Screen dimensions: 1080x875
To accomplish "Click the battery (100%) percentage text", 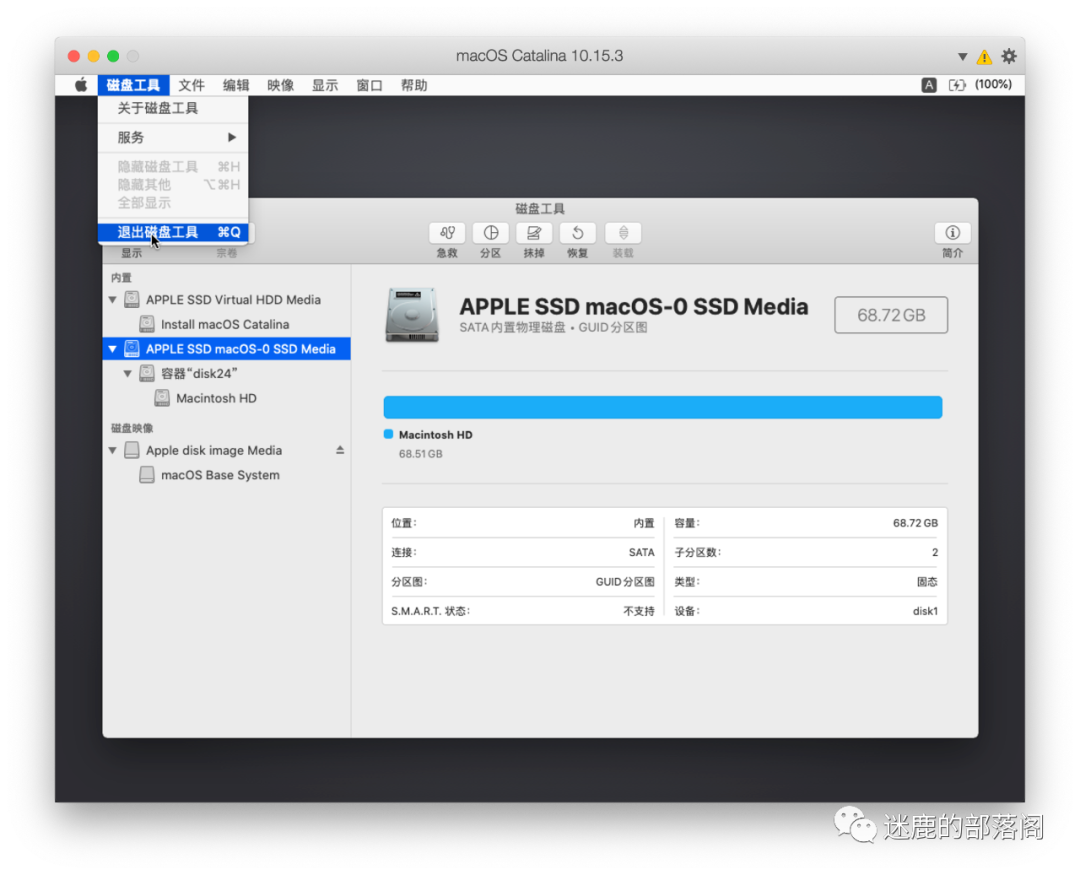I will 993,84.
